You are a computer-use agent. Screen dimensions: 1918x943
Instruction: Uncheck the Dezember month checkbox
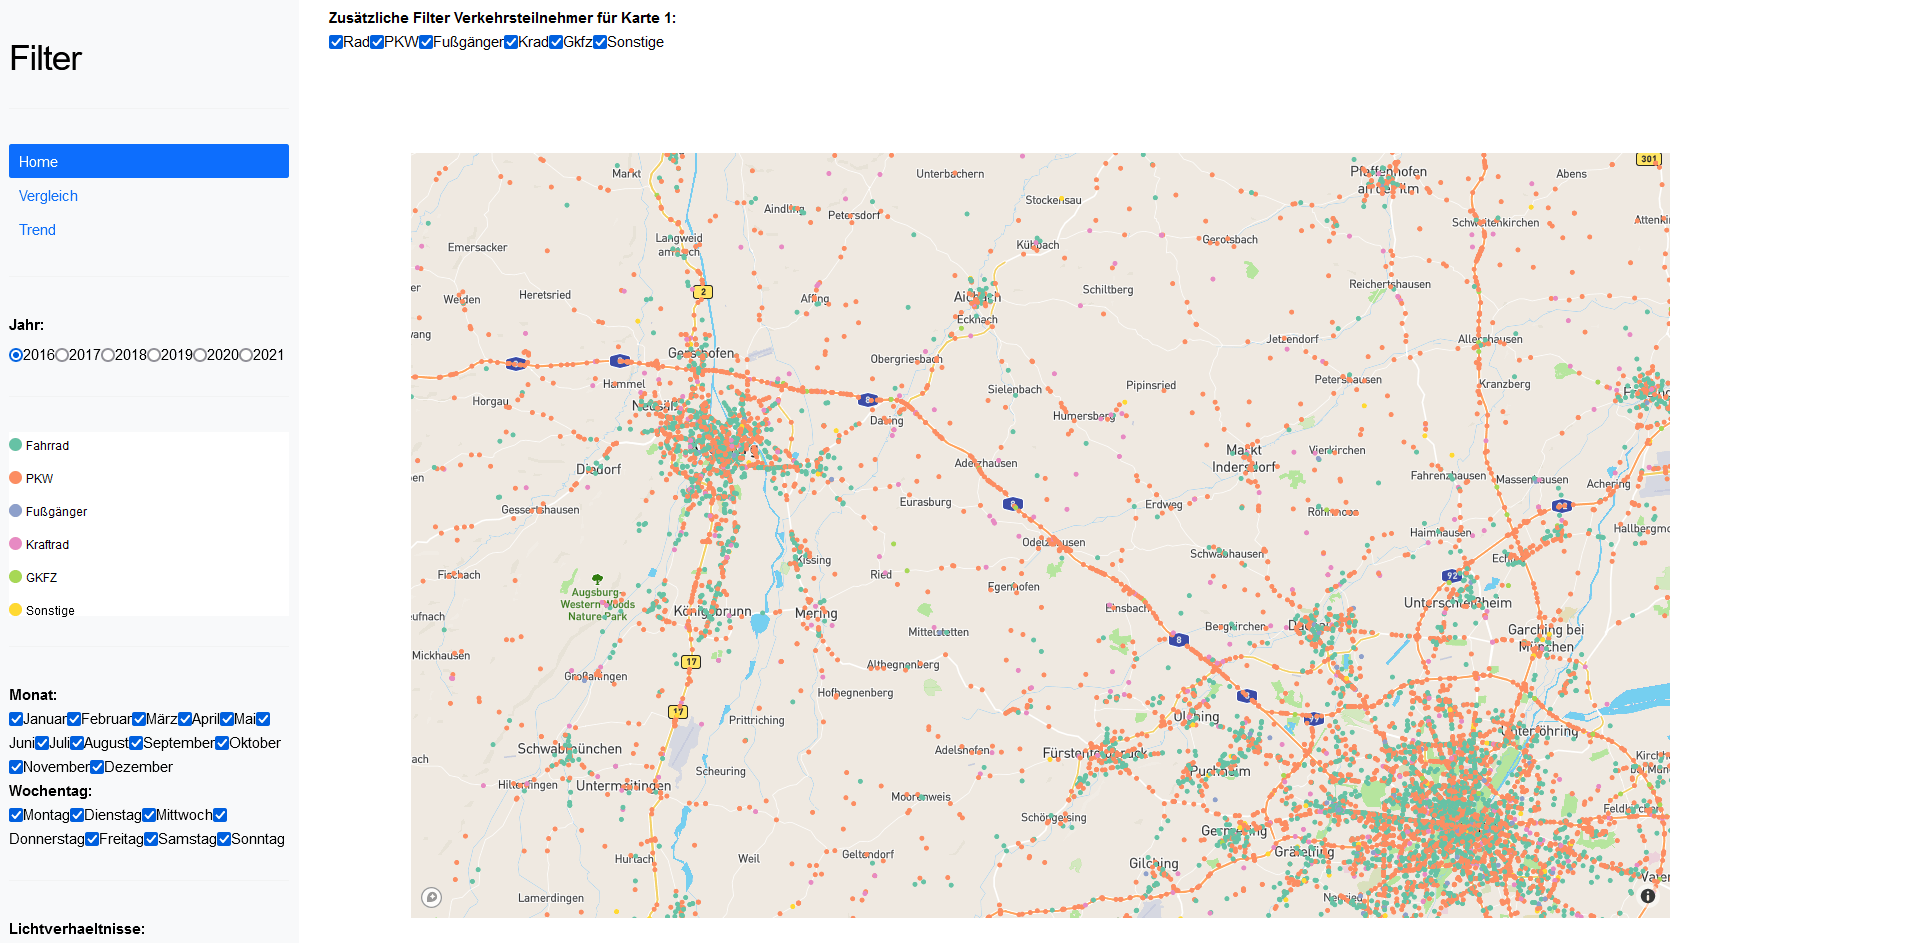97,767
